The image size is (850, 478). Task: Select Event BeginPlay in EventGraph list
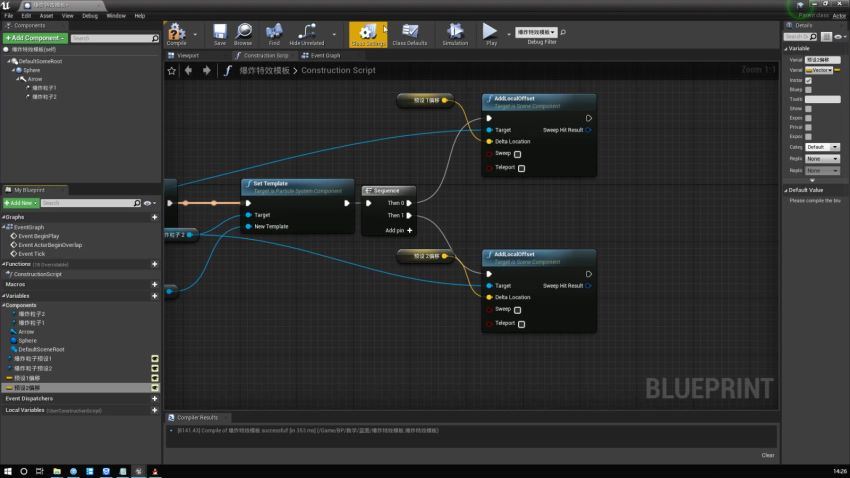pos(38,236)
